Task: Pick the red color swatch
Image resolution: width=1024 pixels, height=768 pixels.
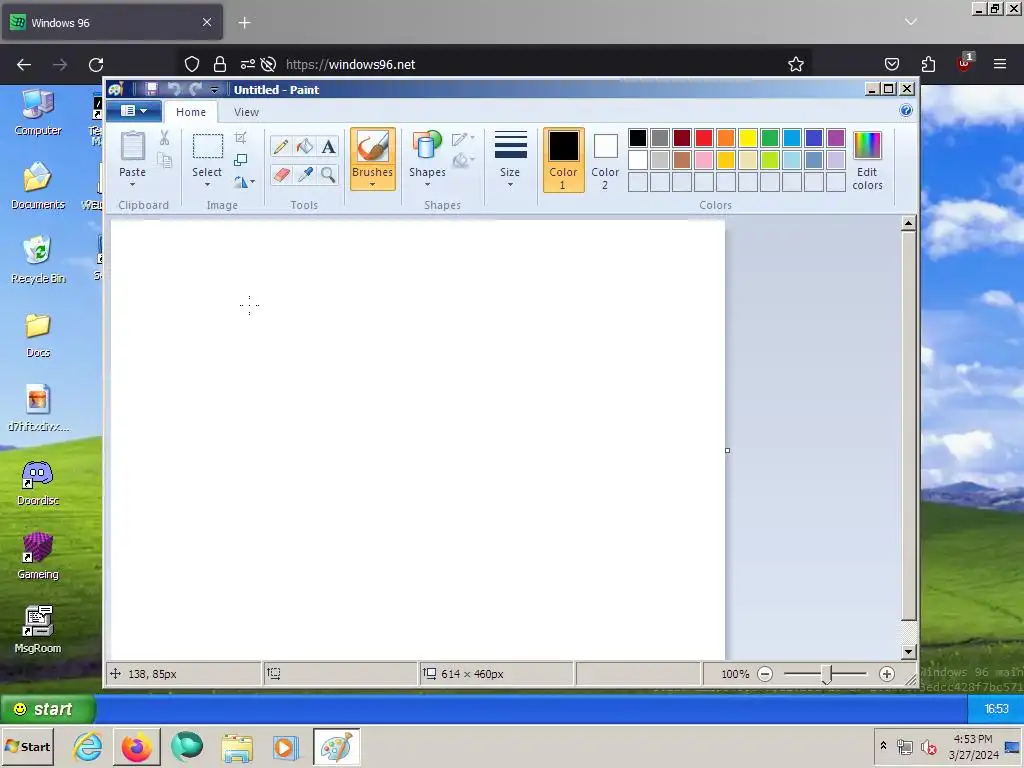Action: click(x=704, y=138)
